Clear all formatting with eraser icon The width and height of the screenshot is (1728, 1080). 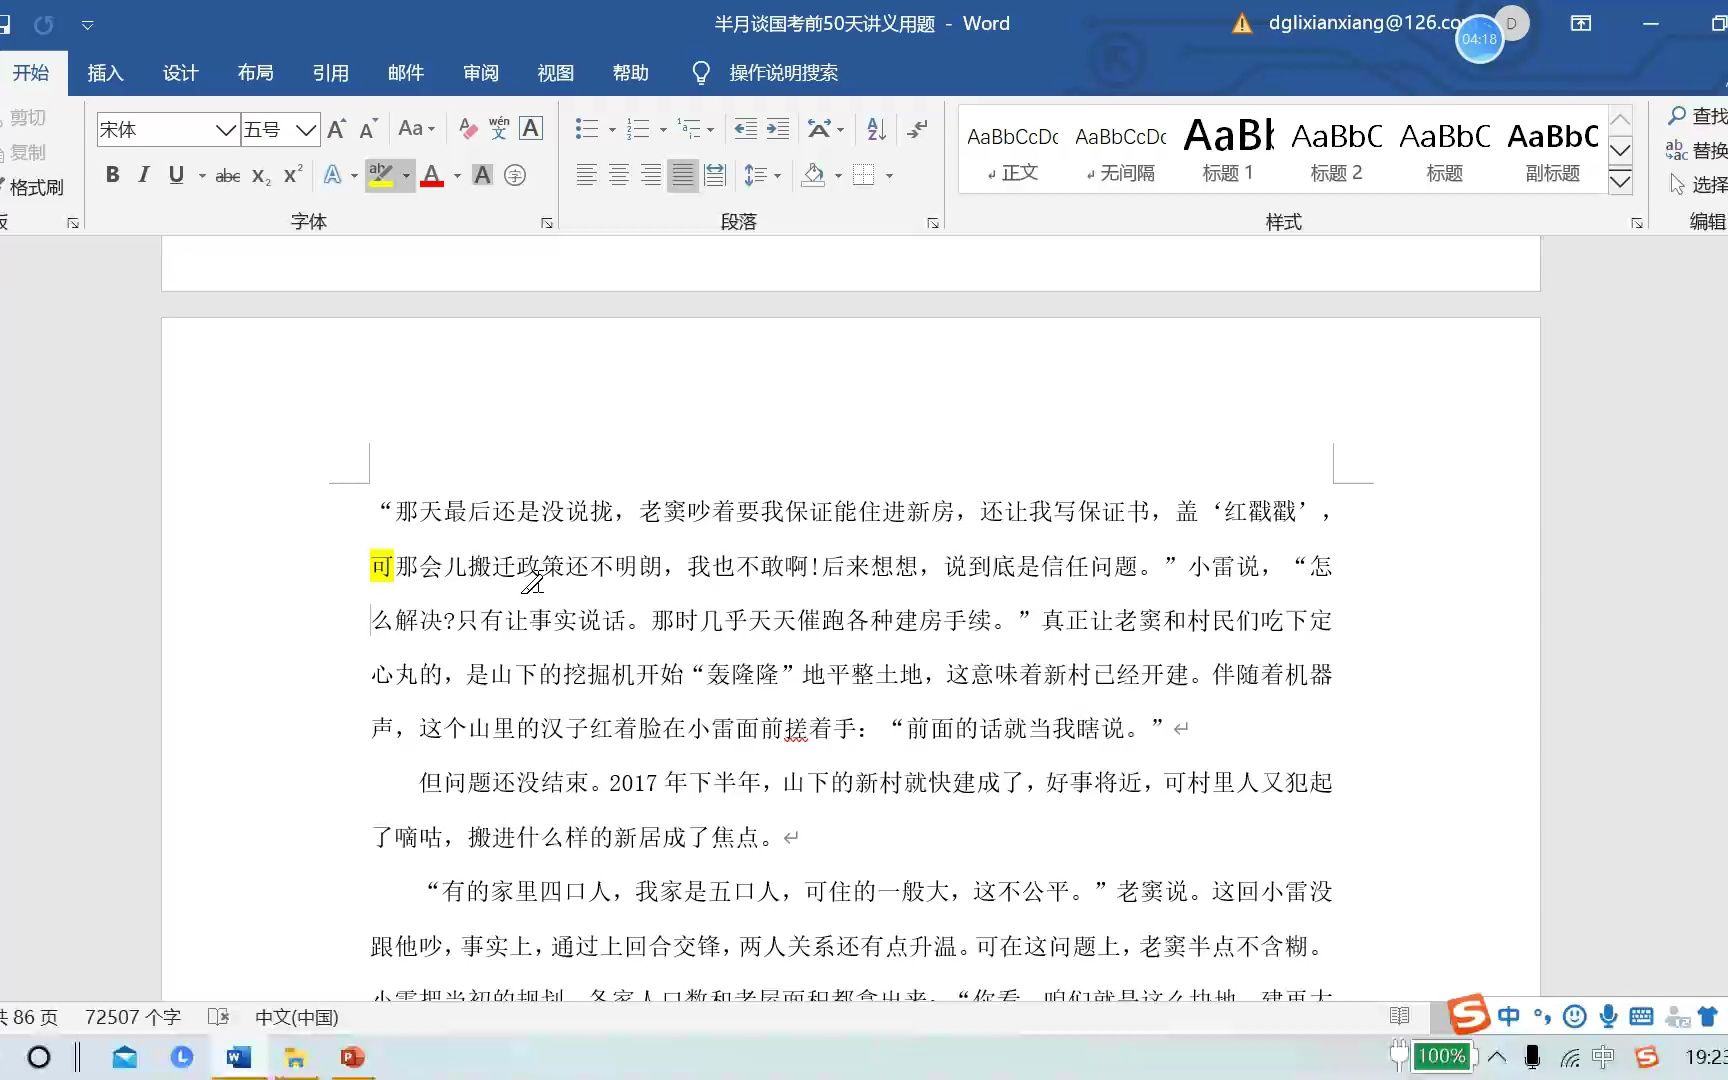tap(467, 129)
